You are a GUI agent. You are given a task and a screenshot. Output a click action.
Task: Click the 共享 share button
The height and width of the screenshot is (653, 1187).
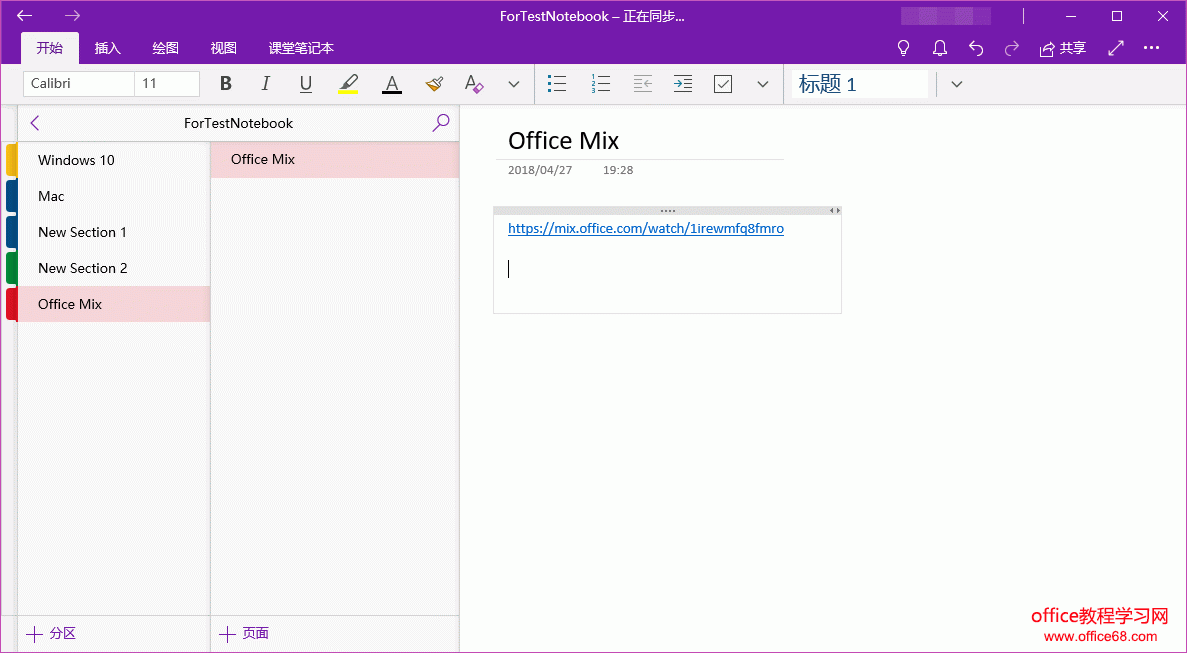(1062, 47)
